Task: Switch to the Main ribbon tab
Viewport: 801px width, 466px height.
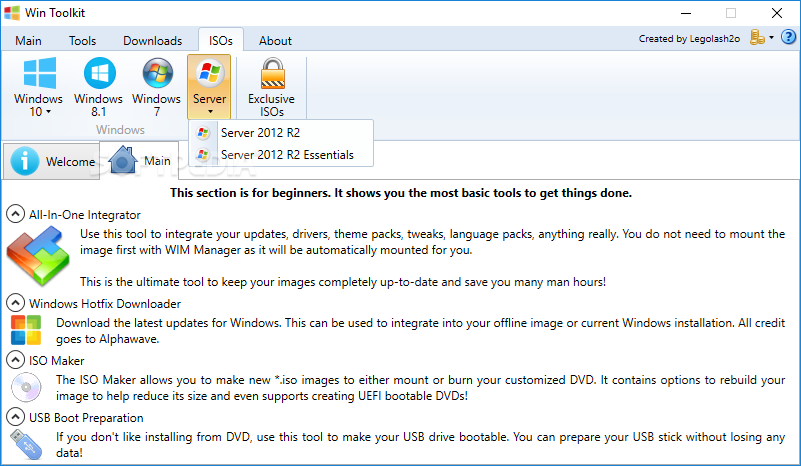Action: pyautogui.click(x=28, y=40)
